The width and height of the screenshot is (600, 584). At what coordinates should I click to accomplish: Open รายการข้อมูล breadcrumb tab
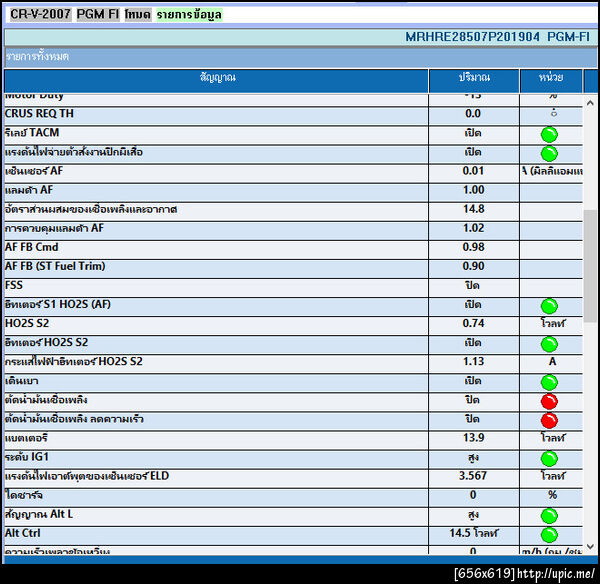click(x=189, y=15)
